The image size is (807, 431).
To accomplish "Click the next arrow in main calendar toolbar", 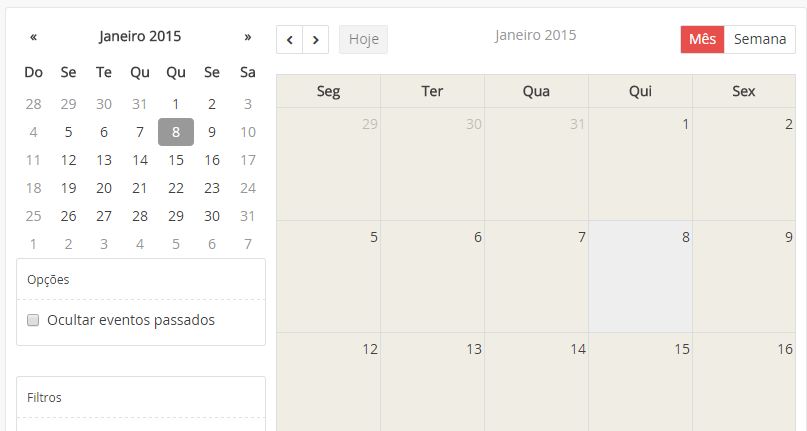I will coord(315,40).
